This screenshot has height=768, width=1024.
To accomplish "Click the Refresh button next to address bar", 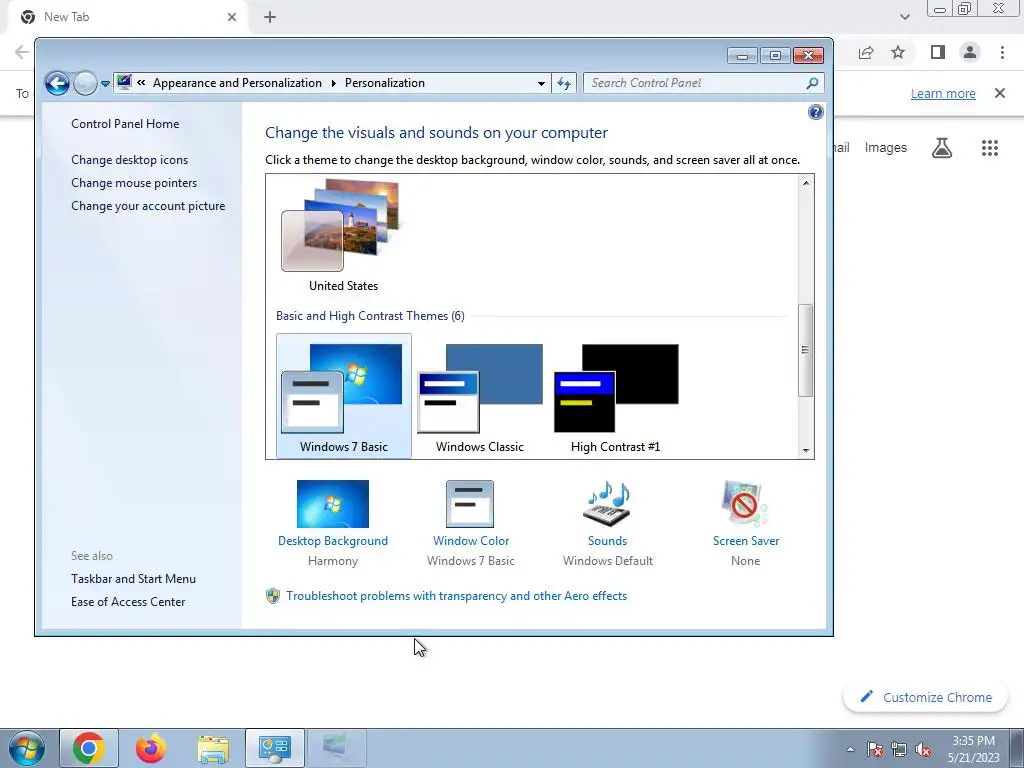I will coord(564,84).
